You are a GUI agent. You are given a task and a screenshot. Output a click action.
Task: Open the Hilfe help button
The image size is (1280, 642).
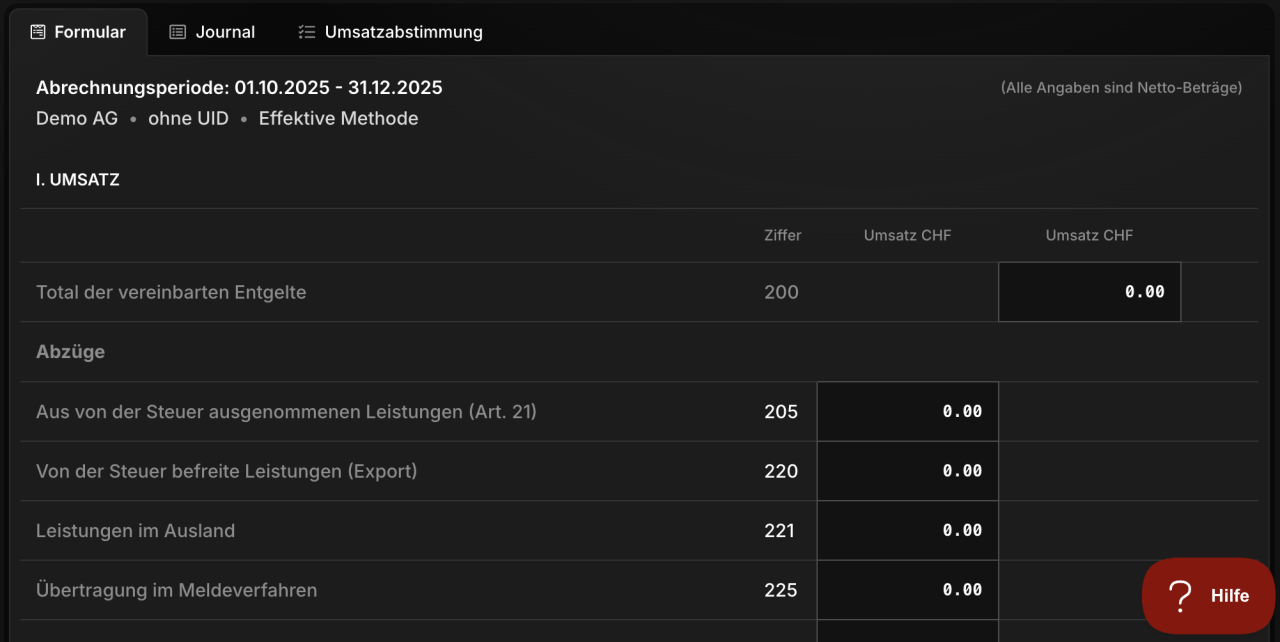coord(1208,596)
